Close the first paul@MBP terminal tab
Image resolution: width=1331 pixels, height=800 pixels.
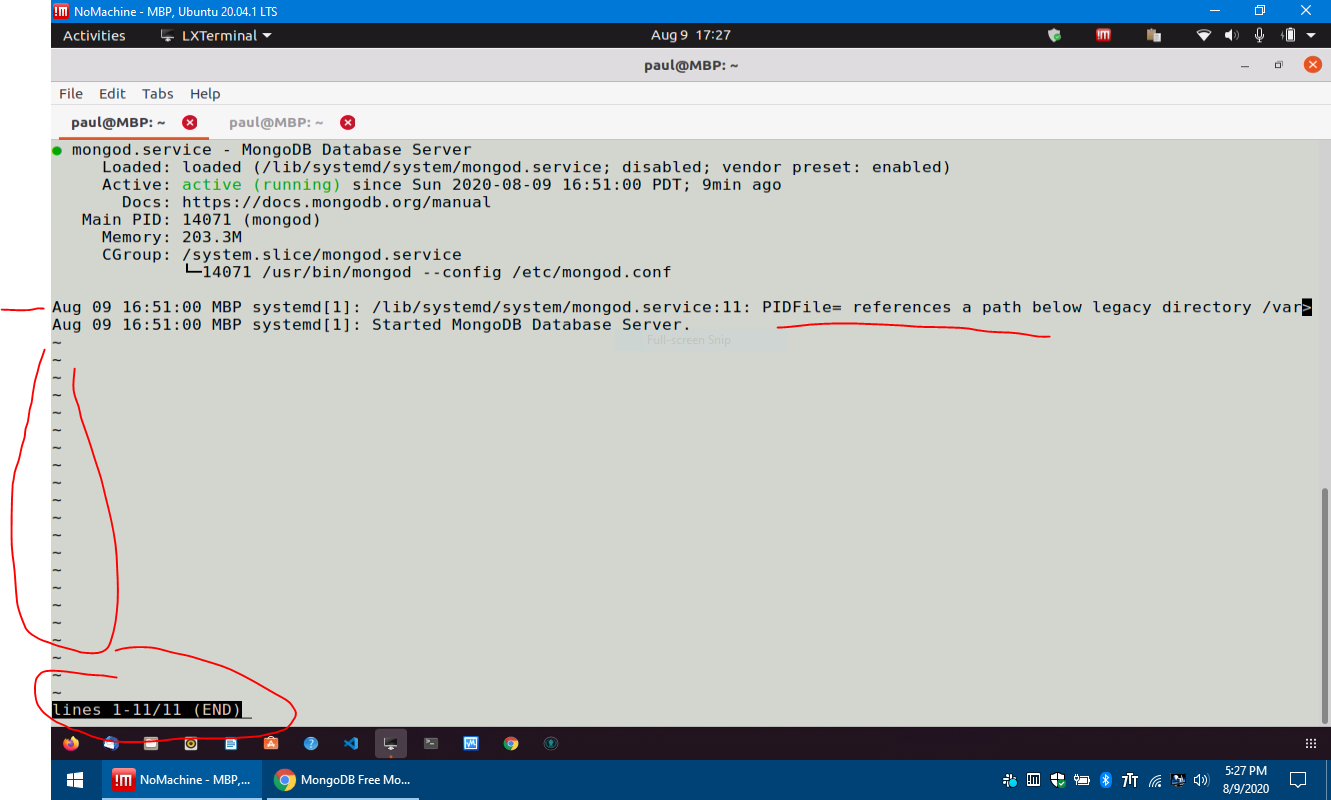click(189, 122)
